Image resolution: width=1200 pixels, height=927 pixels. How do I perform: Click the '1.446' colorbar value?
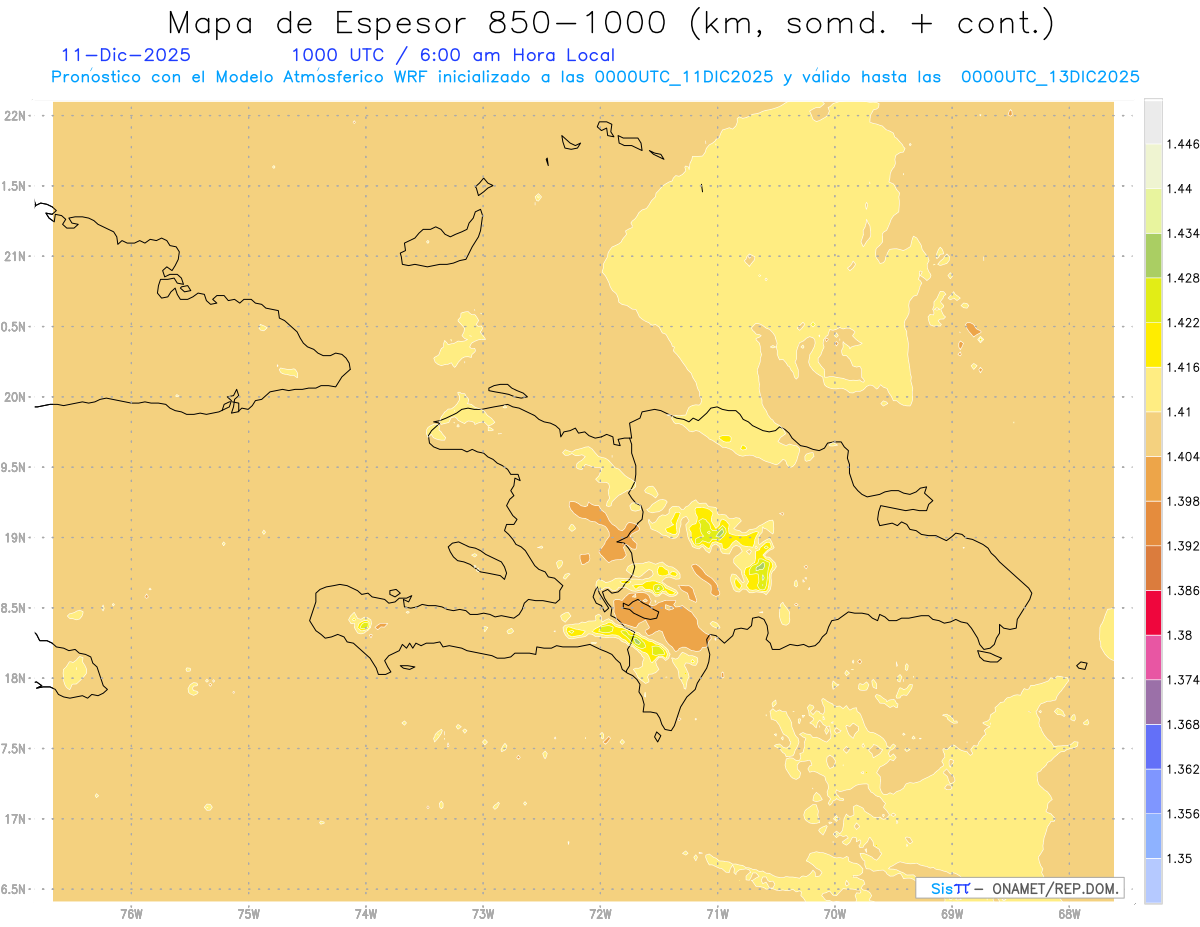(x=1184, y=144)
